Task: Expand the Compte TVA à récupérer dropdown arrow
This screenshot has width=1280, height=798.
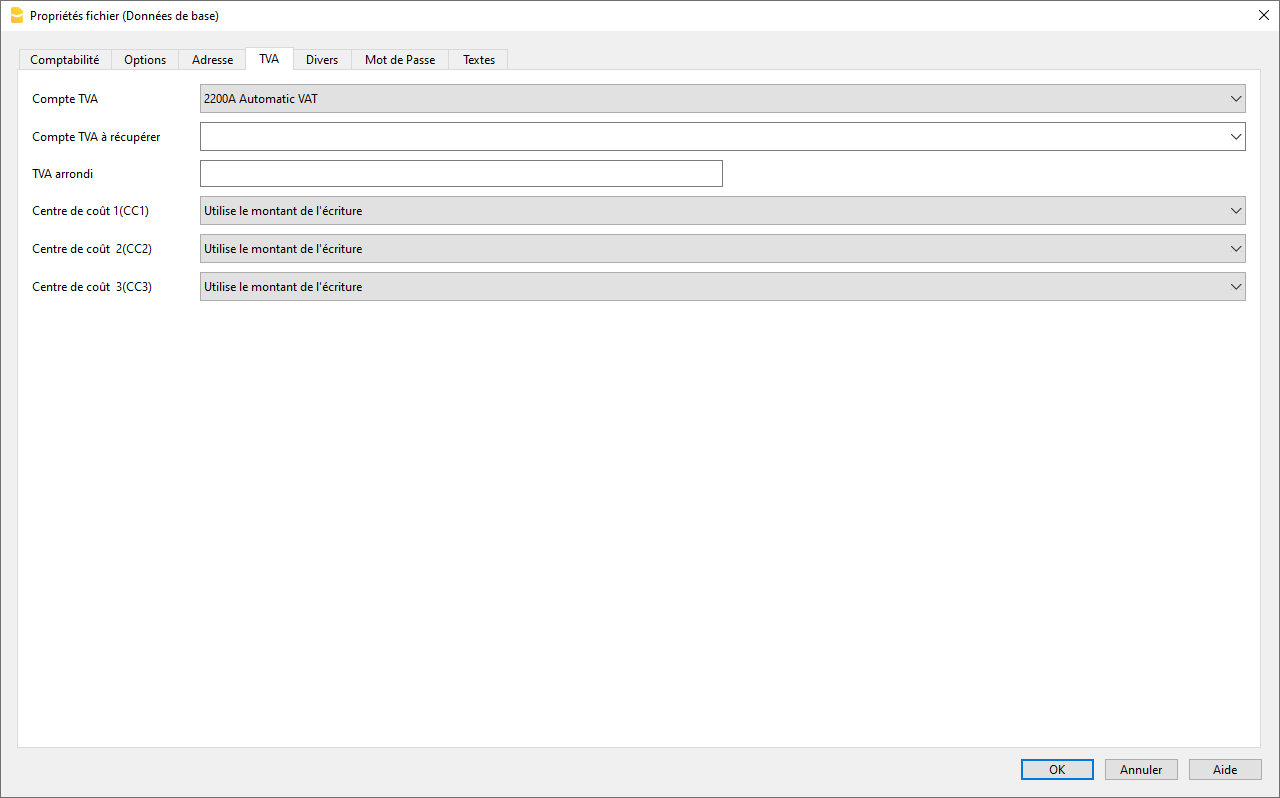Action: (1236, 137)
